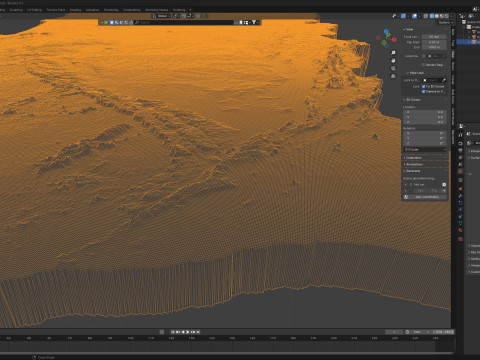
Task: Open the Geometry Nodes workspace tab
Action: (156, 10)
